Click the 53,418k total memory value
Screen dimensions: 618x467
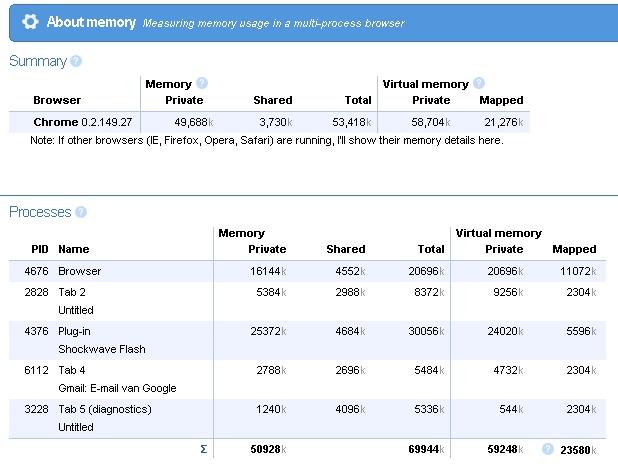click(352, 122)
